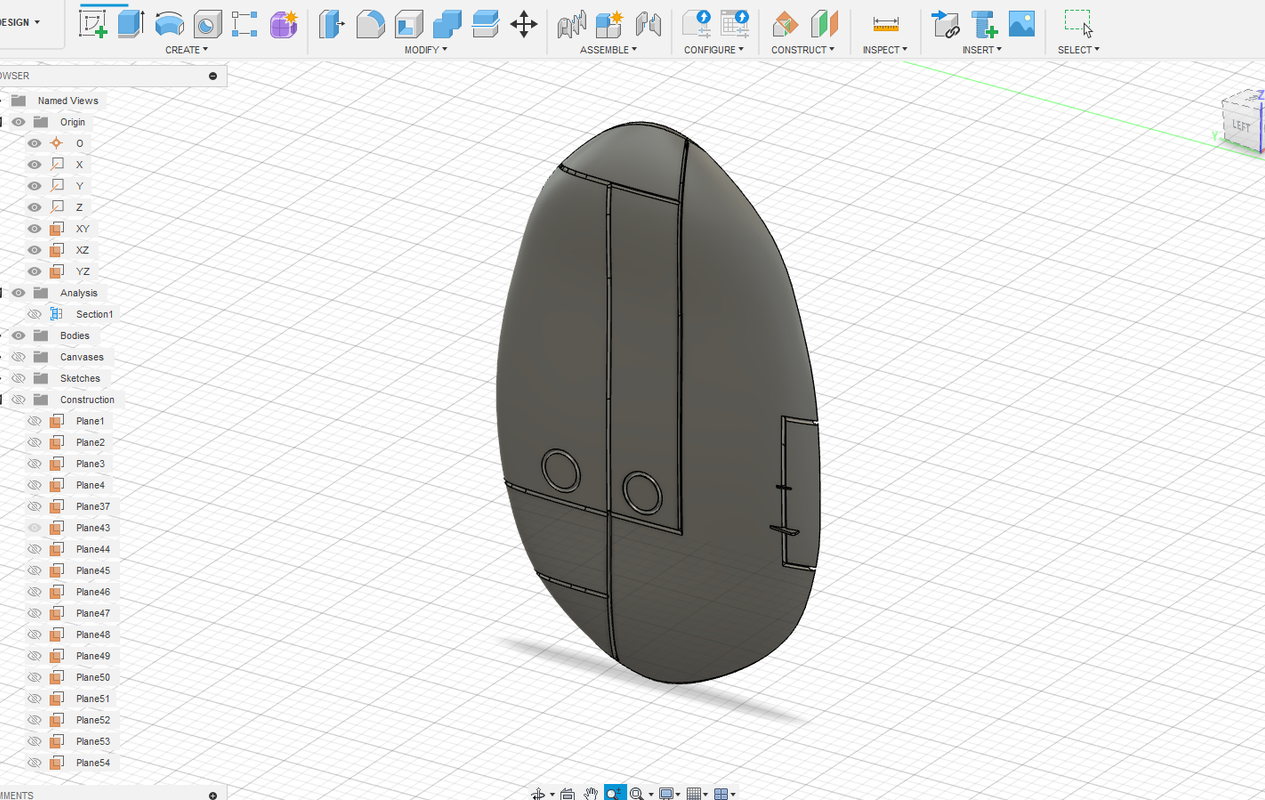
Task: Open the DESIGN workspace dropdown
Action: (x=20, y=22)
